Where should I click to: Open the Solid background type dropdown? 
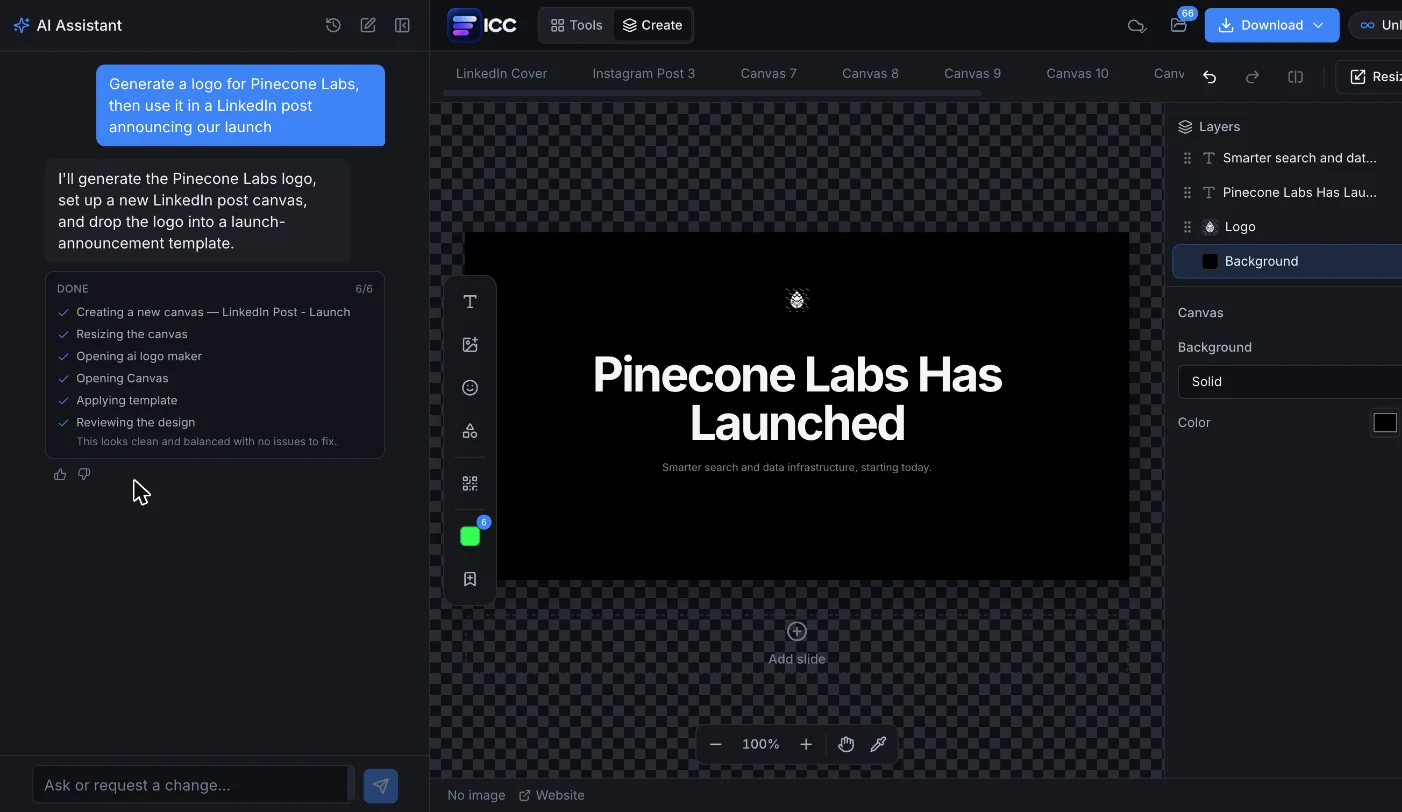(1290, 382)
